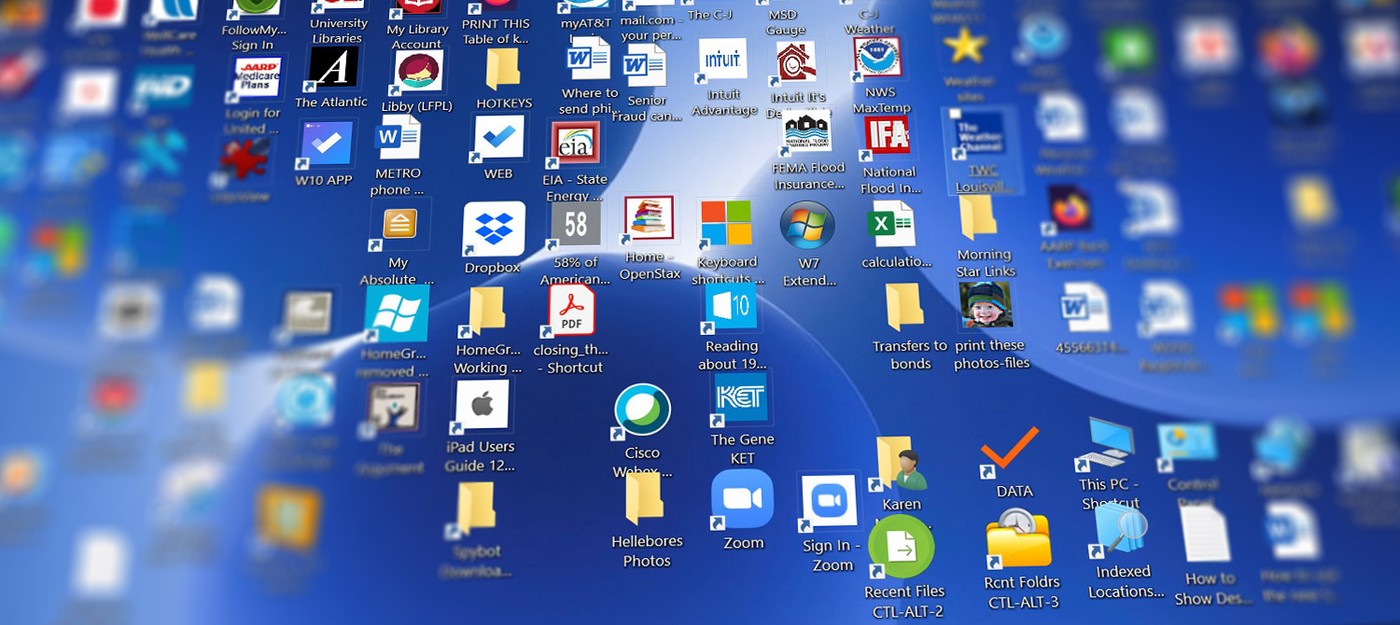Select the WEB checkmark shortcut

pyautogui.click(x=499, y=139)
